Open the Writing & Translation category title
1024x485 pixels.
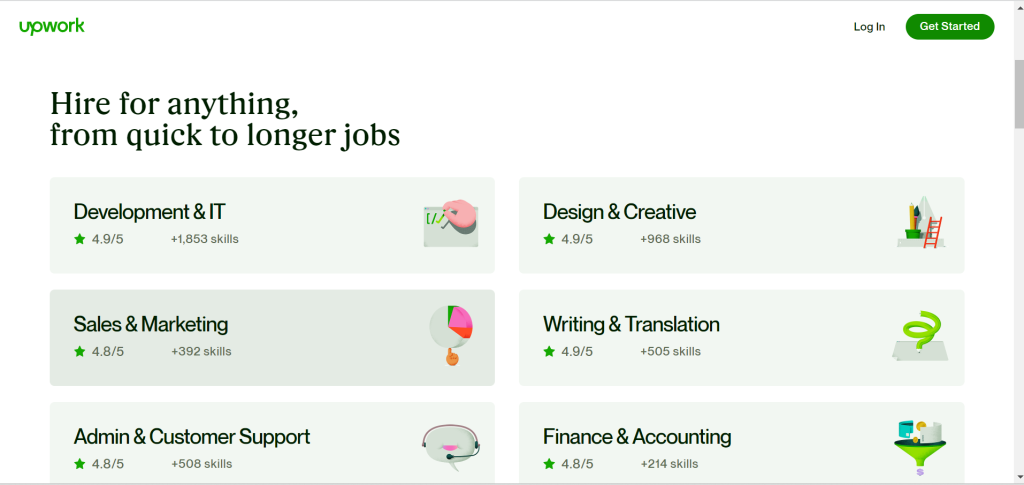coord(631,324)
